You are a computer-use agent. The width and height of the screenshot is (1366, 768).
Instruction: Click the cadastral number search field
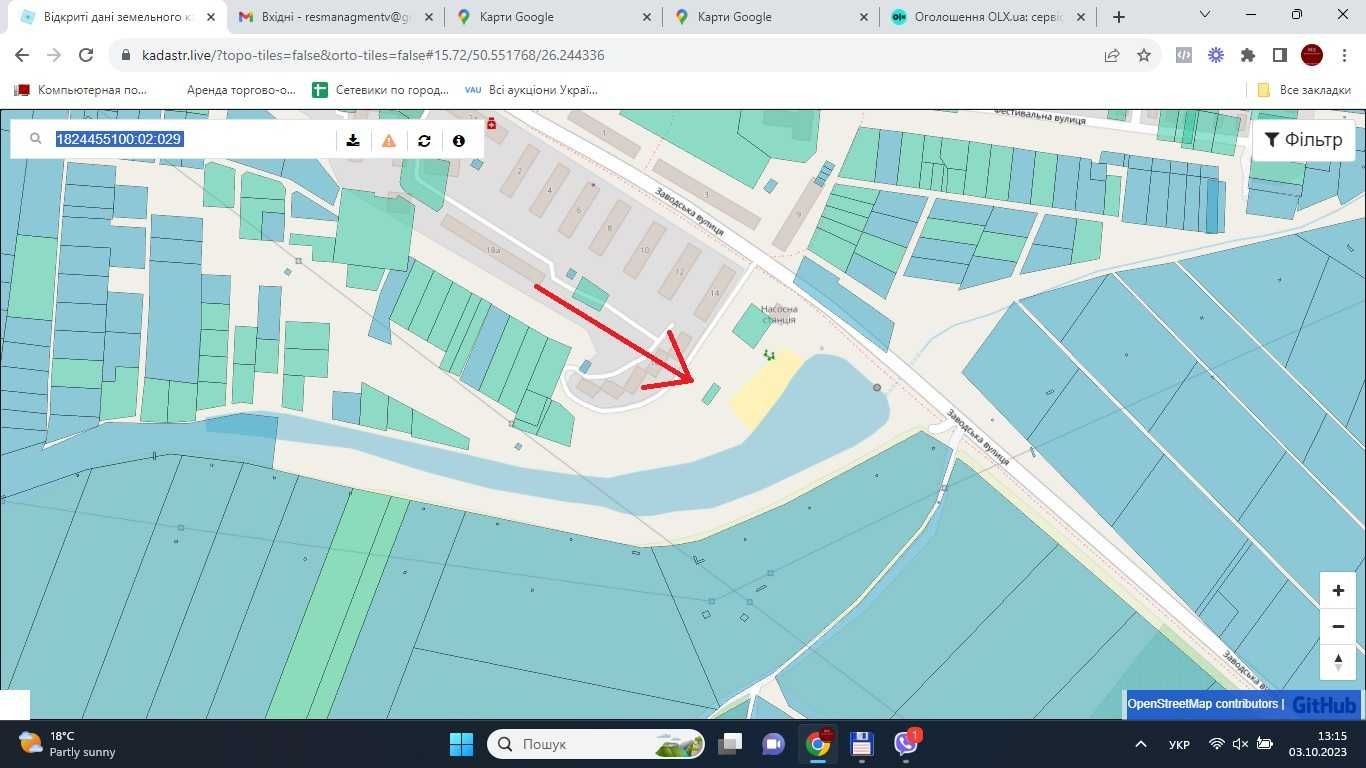pos(190,140)
